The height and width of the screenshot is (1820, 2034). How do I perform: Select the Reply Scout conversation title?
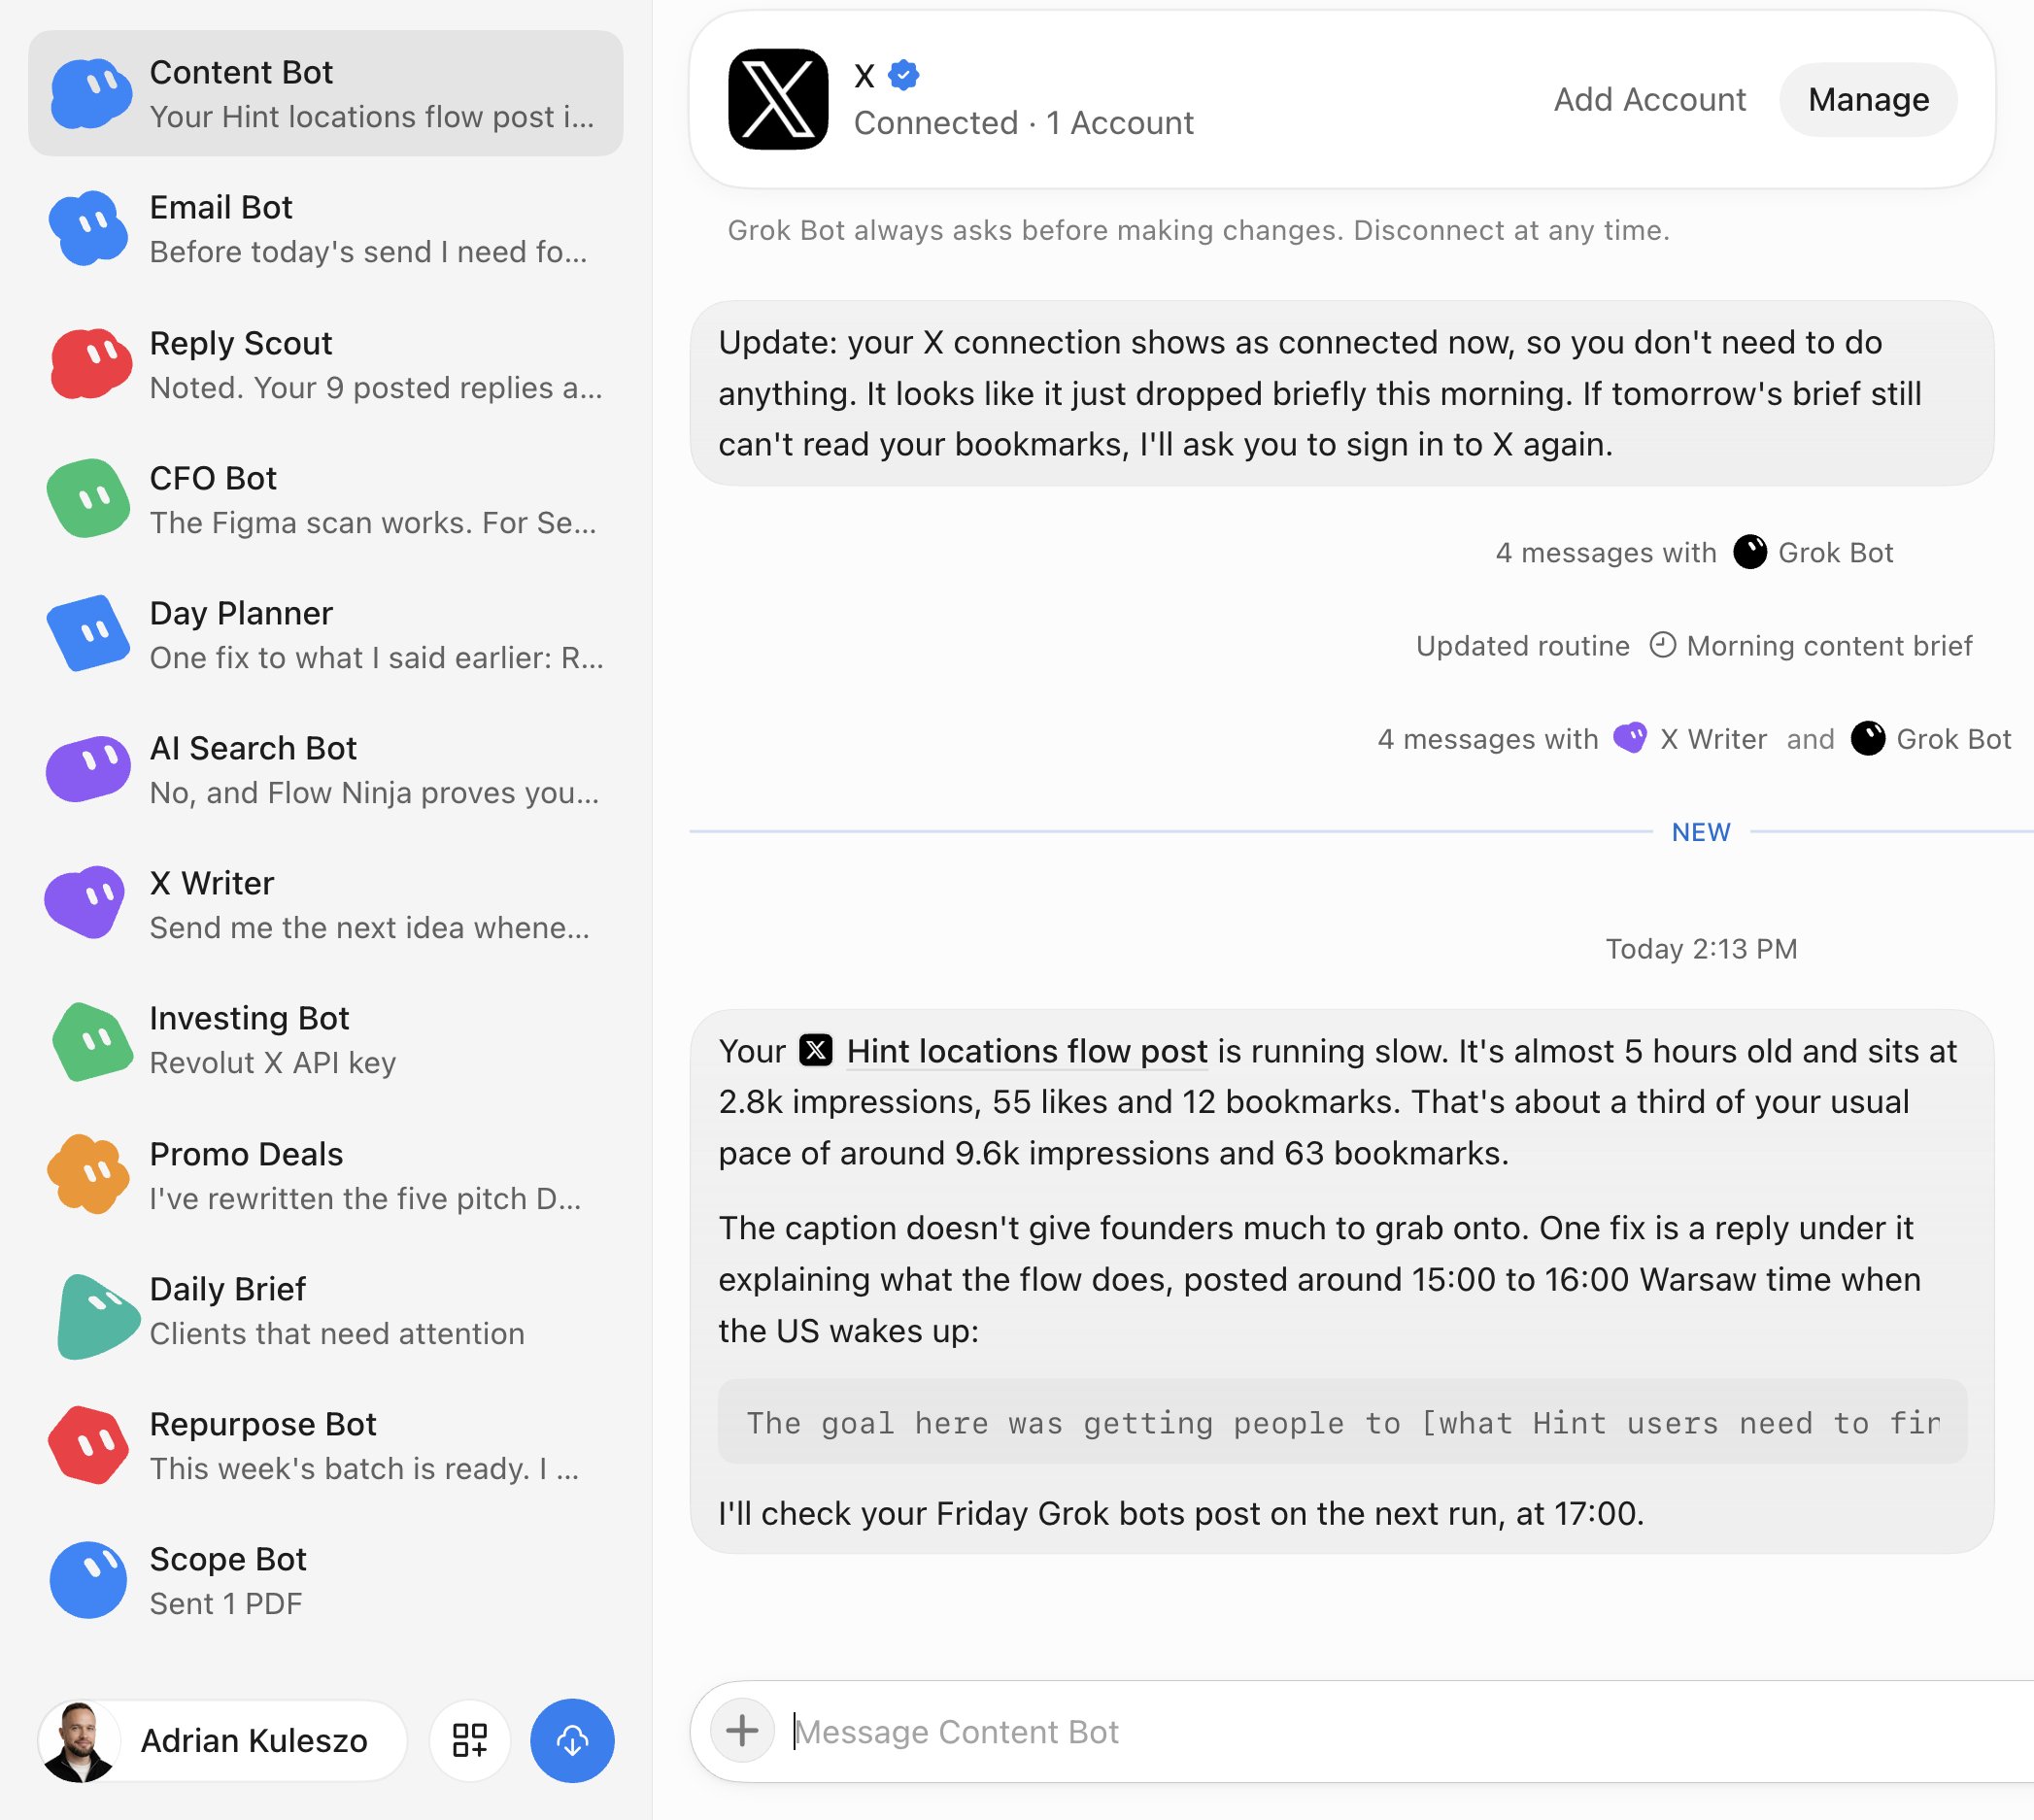(x=241, y=343)
